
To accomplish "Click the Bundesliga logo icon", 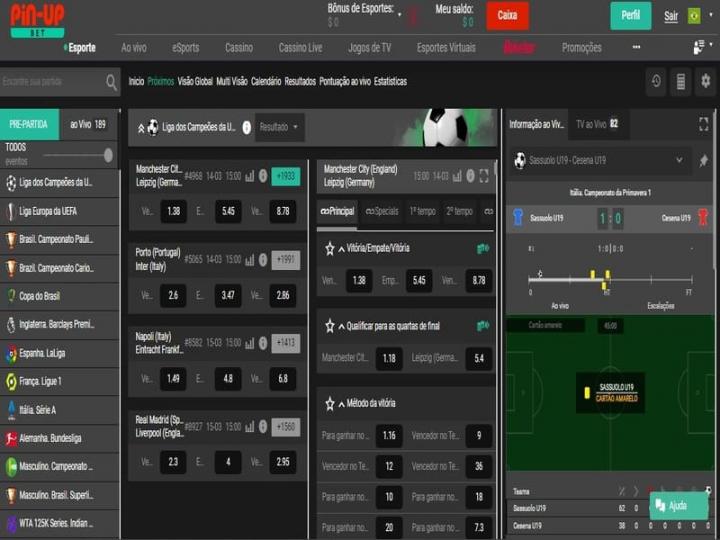I will [11, 439].
